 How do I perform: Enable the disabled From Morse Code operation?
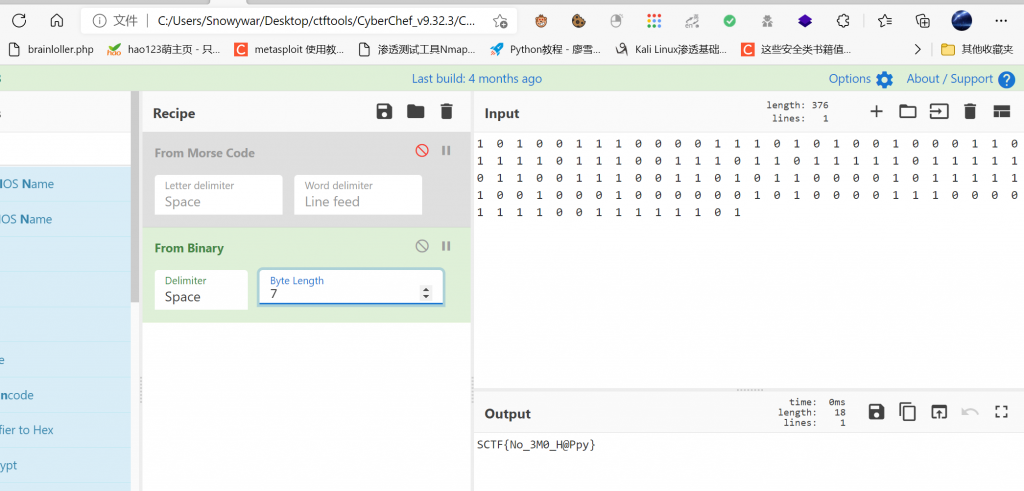pyautogui.click(x=422, y=151)
